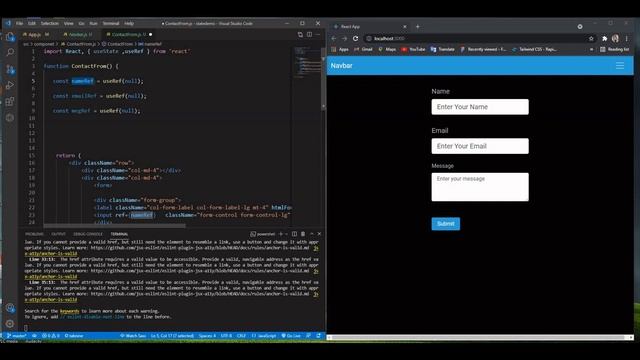Open the Search view in activity bar
Screen dimensions: 640x360
(10, 52)
